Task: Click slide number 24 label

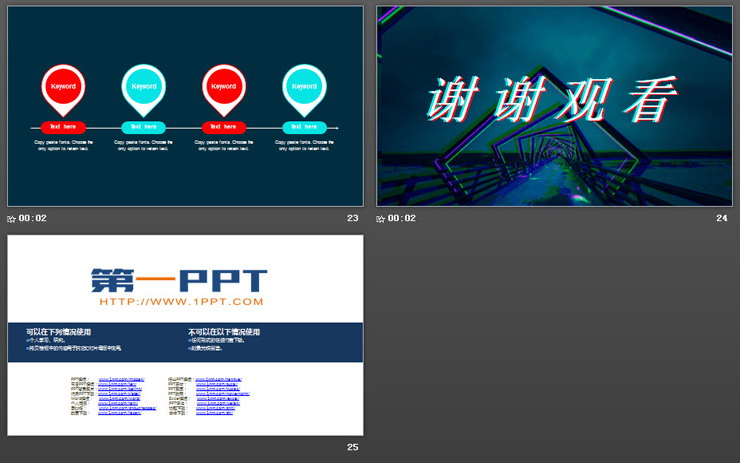Action: coord(721,218)
